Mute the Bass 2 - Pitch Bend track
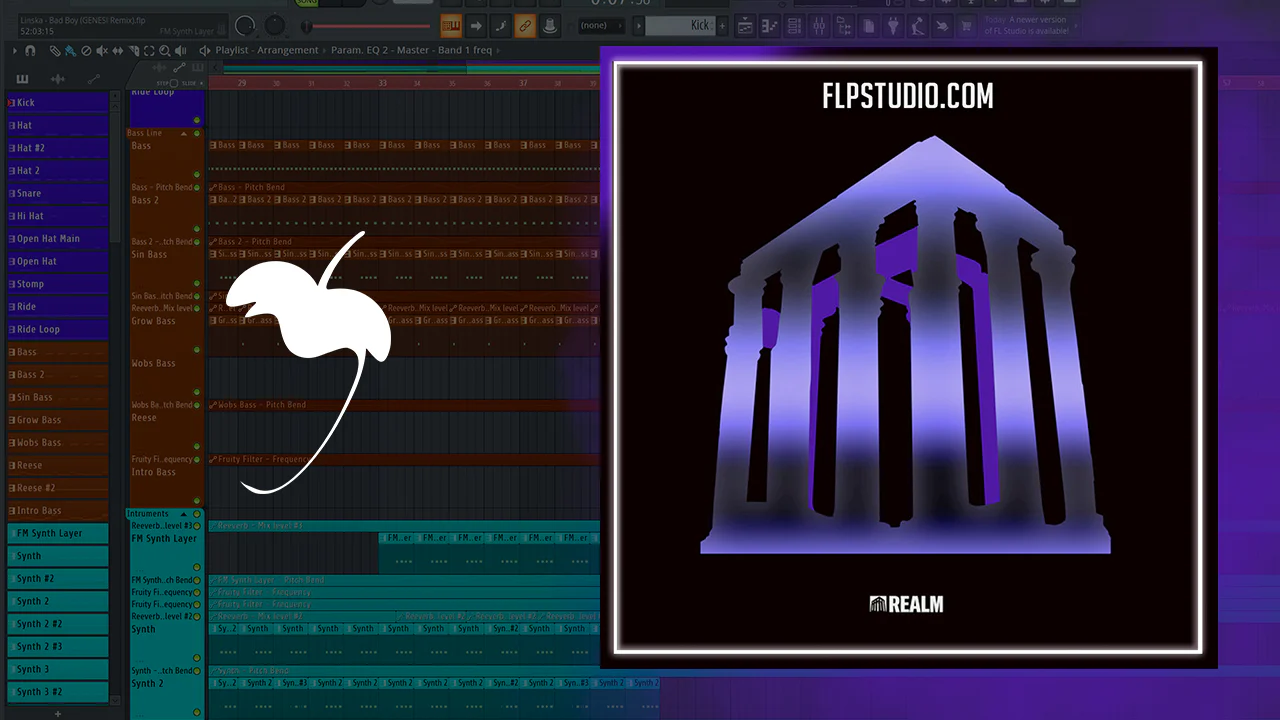1280x720 pixels. pyautogui.click(x=197, y=242)
